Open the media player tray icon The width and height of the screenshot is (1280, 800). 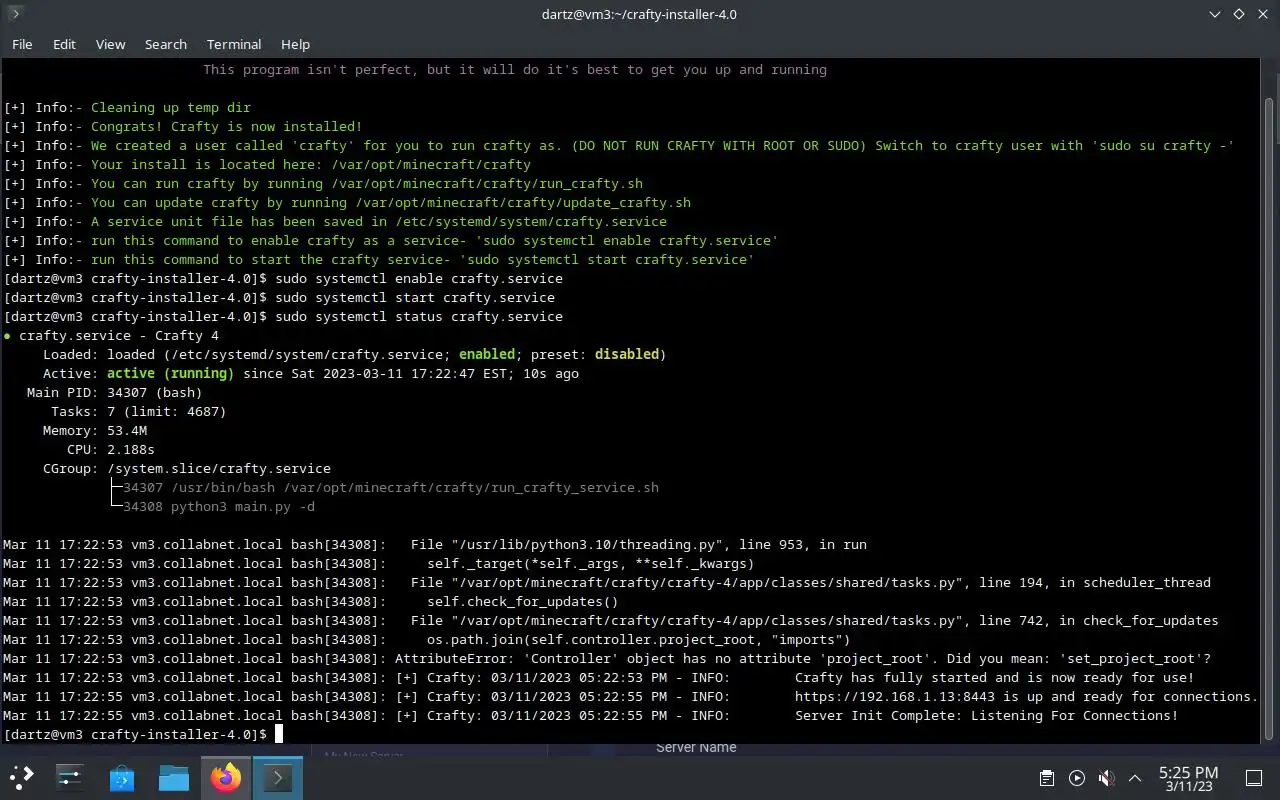pos(1076,778)
